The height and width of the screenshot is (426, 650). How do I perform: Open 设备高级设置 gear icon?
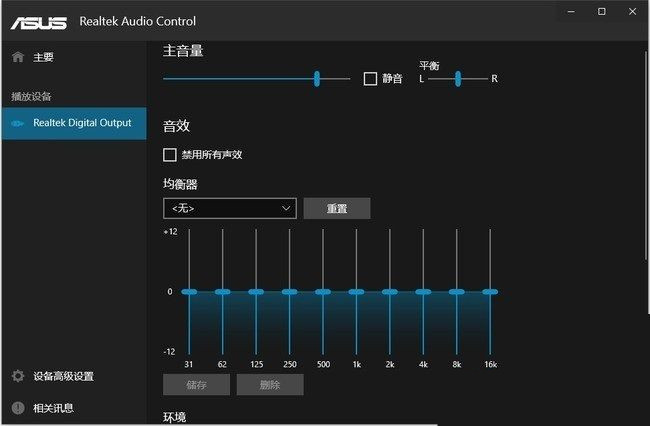pos(17,376)
